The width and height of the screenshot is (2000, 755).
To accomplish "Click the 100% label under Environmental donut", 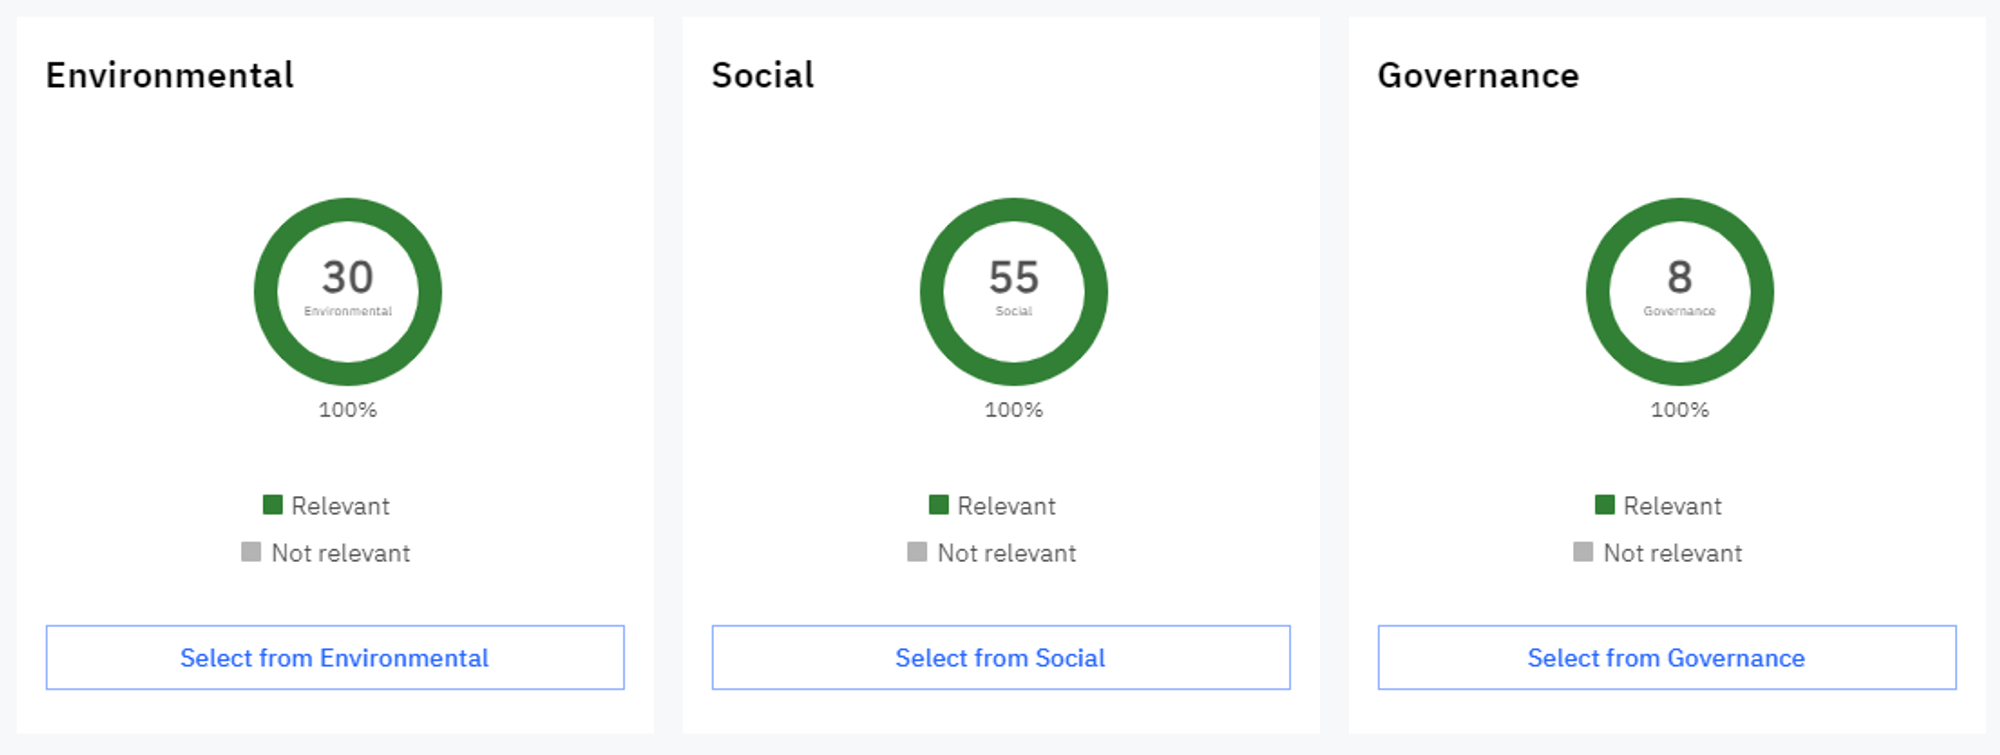I will pyautogui.click(x=347, y=410).
